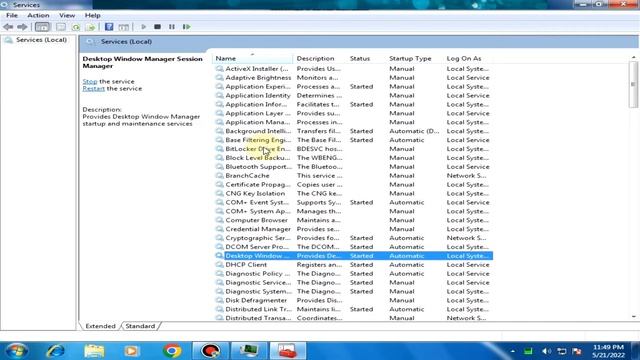Switch to the Standard tab
640x360 pixels.
(140, 326)
